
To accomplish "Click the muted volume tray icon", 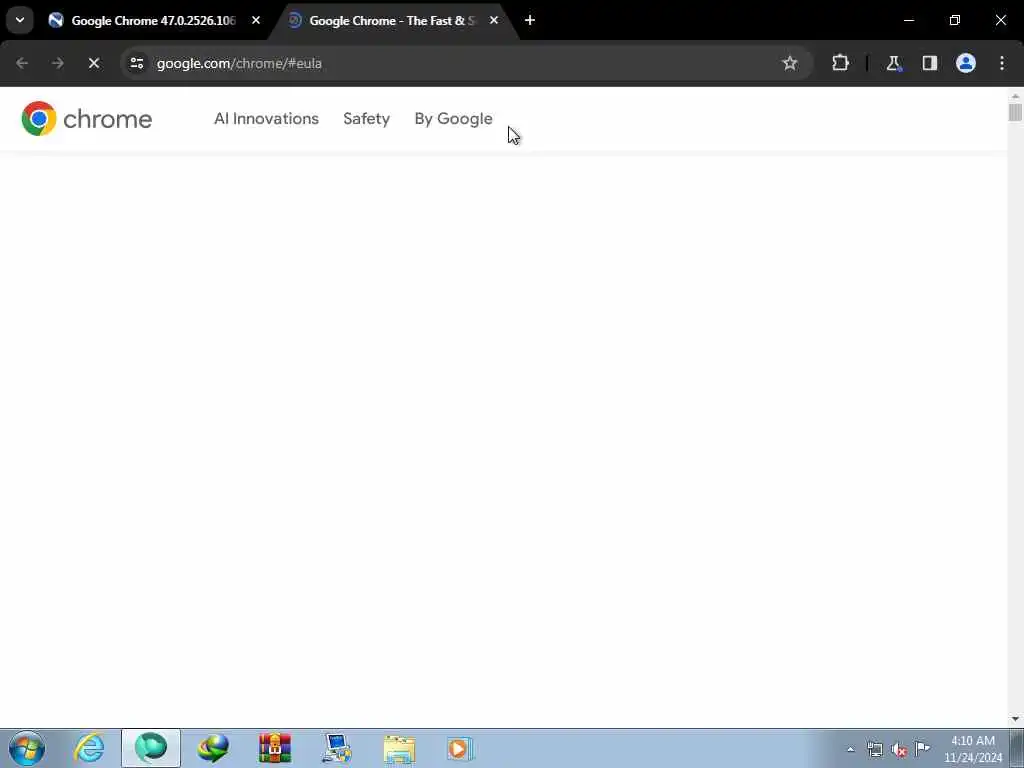I will (899, 749).
